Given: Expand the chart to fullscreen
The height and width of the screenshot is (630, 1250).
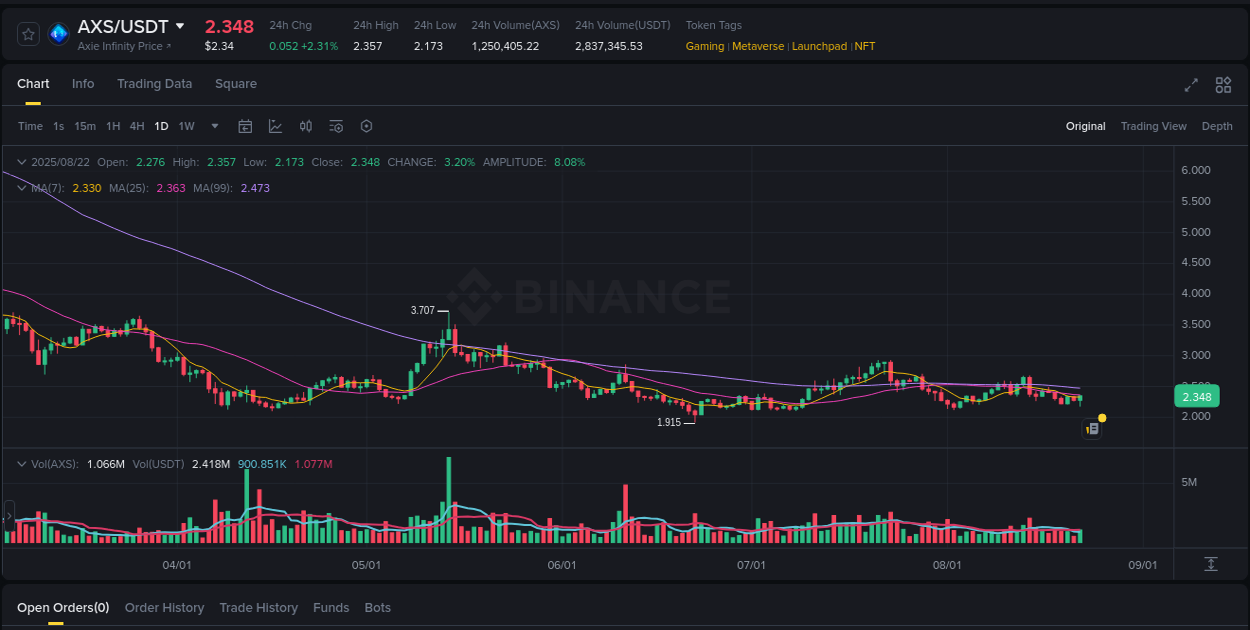Looking at the screenshot, I should (x=1190, y=86).
